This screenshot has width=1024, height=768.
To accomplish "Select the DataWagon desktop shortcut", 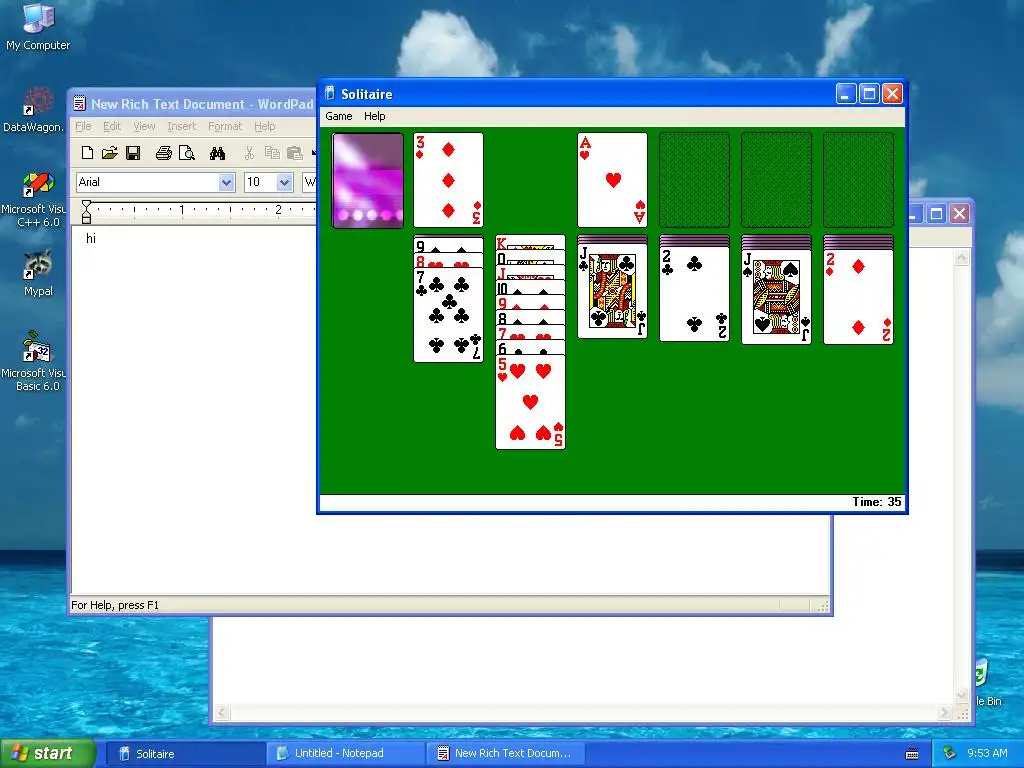I will pyautogui.click(x=33, y=110).
